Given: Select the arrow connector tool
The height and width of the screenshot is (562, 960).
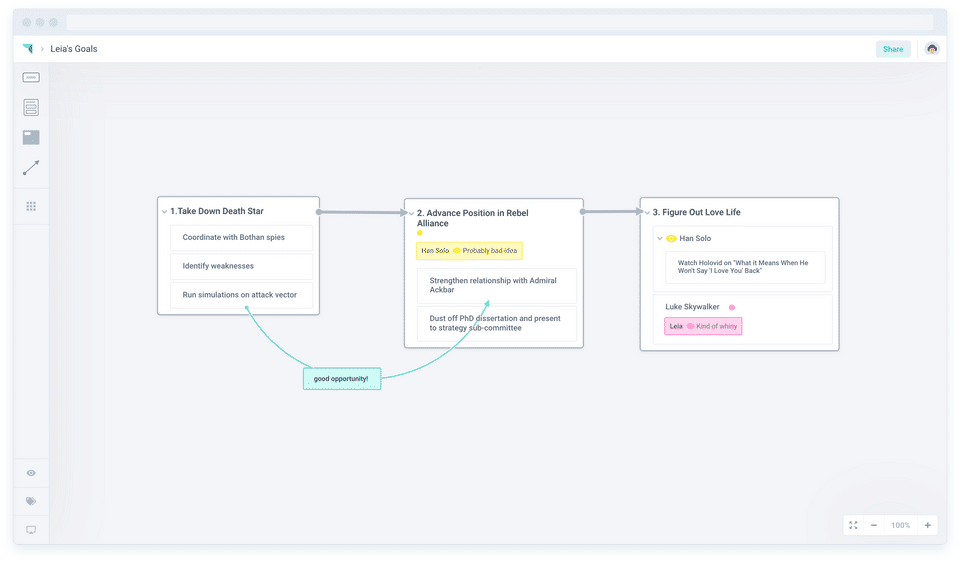Looking at the screenshot, I should click(x=31, y=168).
